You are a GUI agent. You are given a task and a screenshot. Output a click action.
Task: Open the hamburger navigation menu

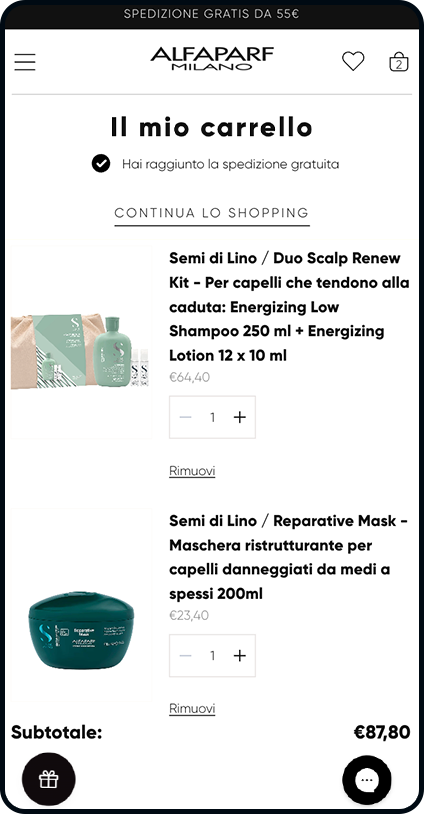[25, 62]
